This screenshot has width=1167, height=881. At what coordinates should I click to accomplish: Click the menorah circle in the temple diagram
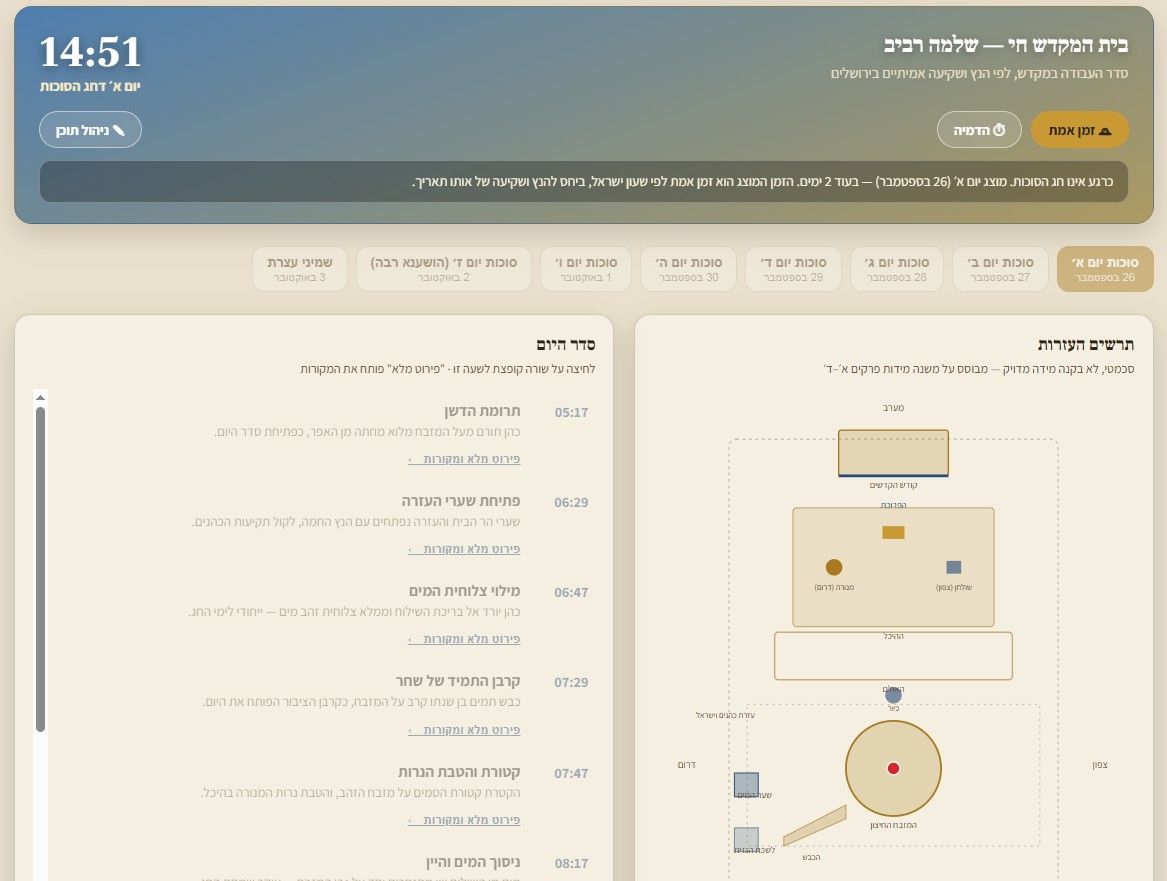pyautogui.click(x=834, y=567)
